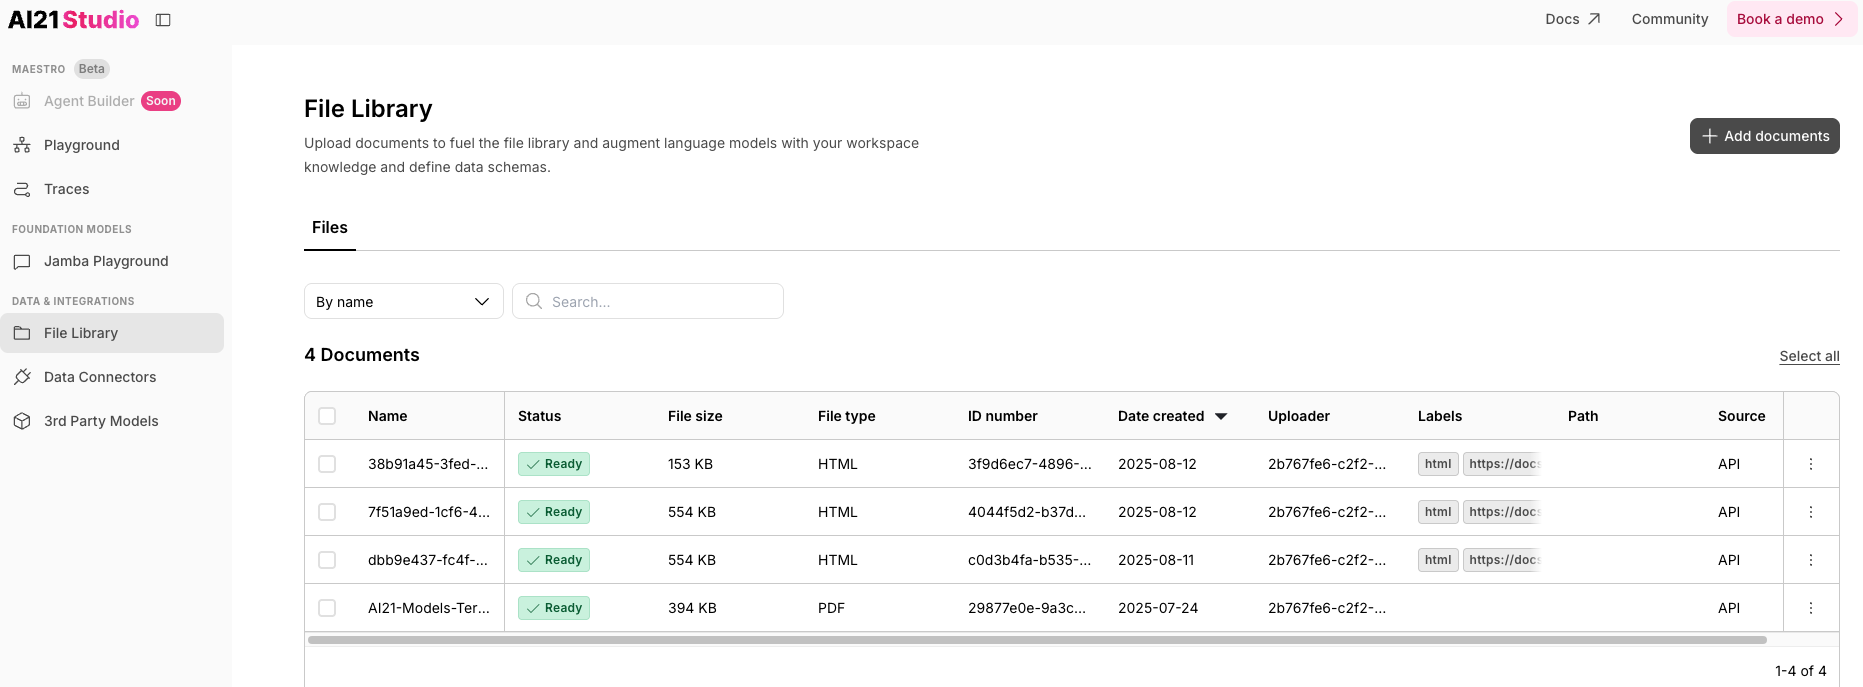1863x687 pixels.
Task: Click file name 7f51a9ed-1cf6-4...
Action: [429, 512]
